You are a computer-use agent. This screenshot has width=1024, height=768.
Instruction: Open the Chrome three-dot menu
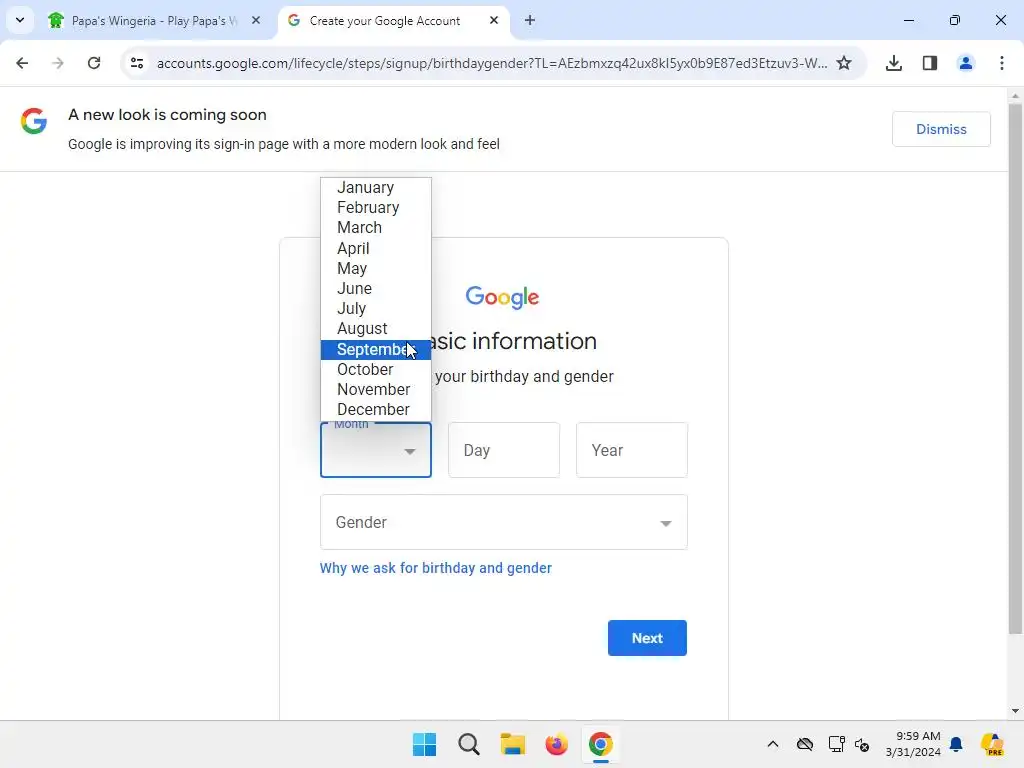coord(1002,63)
